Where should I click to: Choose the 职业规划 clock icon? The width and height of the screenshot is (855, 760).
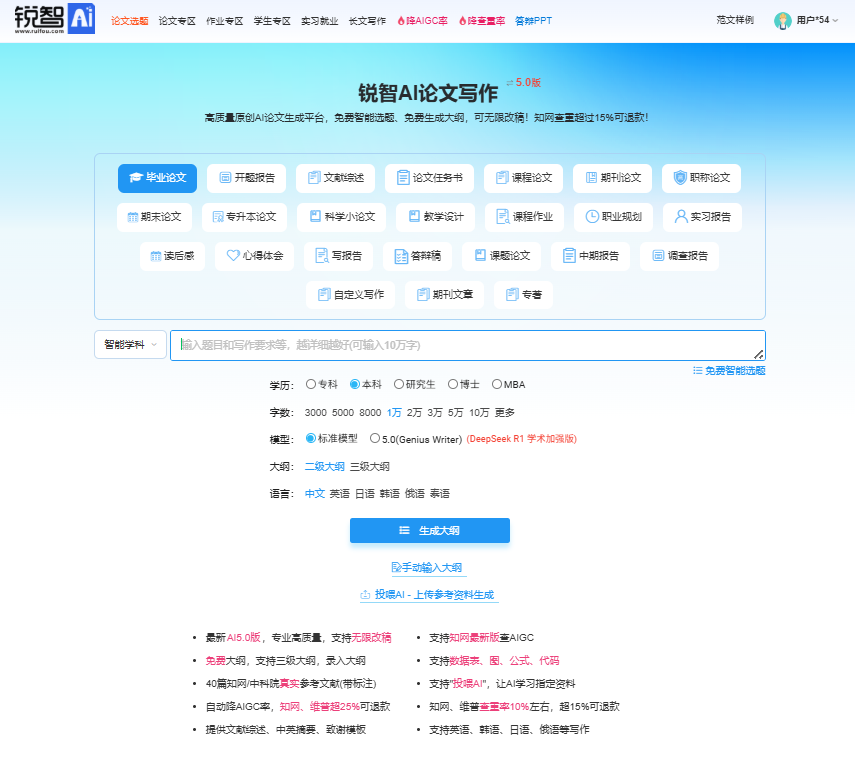[x=592, y=216]
